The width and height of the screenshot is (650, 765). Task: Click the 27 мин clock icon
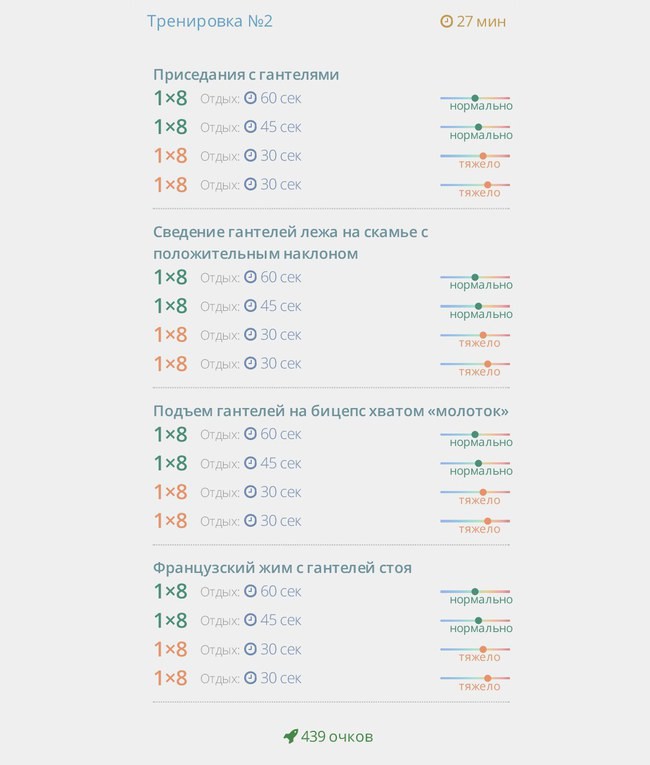tap(446, 21)
